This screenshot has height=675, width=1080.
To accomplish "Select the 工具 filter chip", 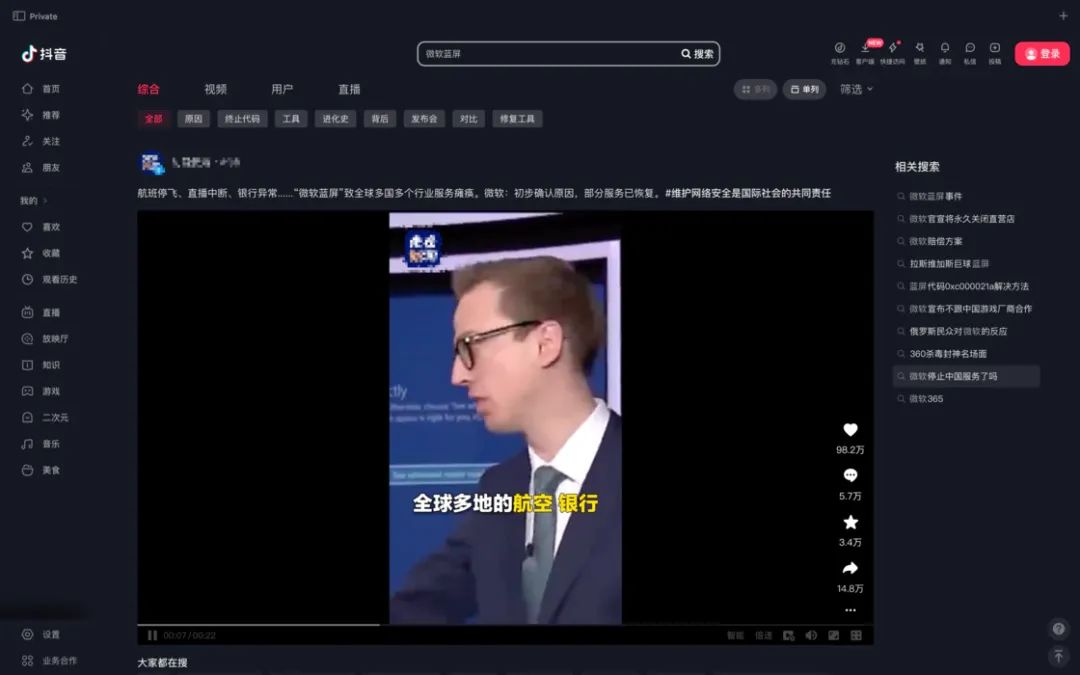I will pyautogui.click(x=291, y=118).
